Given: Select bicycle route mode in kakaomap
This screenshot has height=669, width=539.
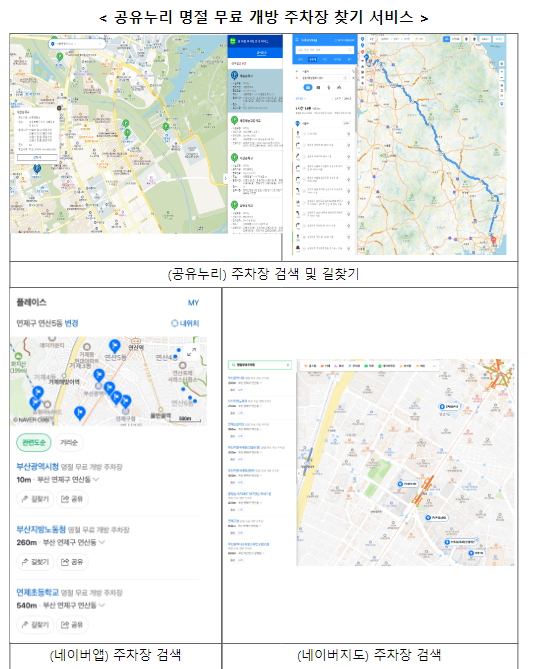Looking at the screenshot, I should coord(339,87).
